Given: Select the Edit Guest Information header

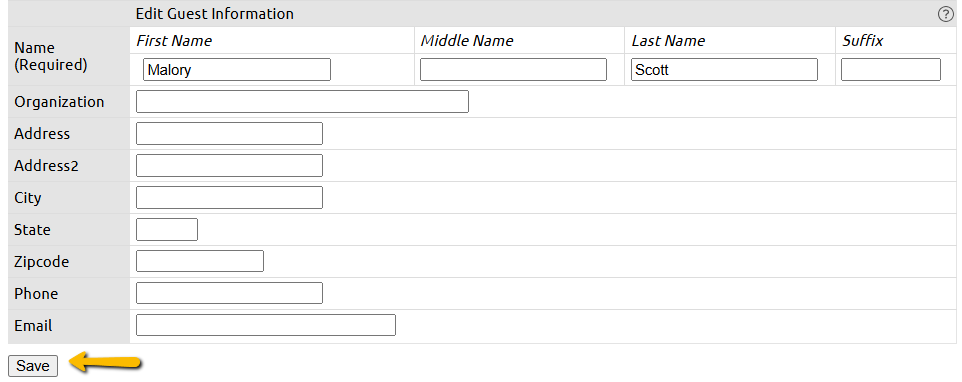Looking at the screenshot, I should (215, 13).
